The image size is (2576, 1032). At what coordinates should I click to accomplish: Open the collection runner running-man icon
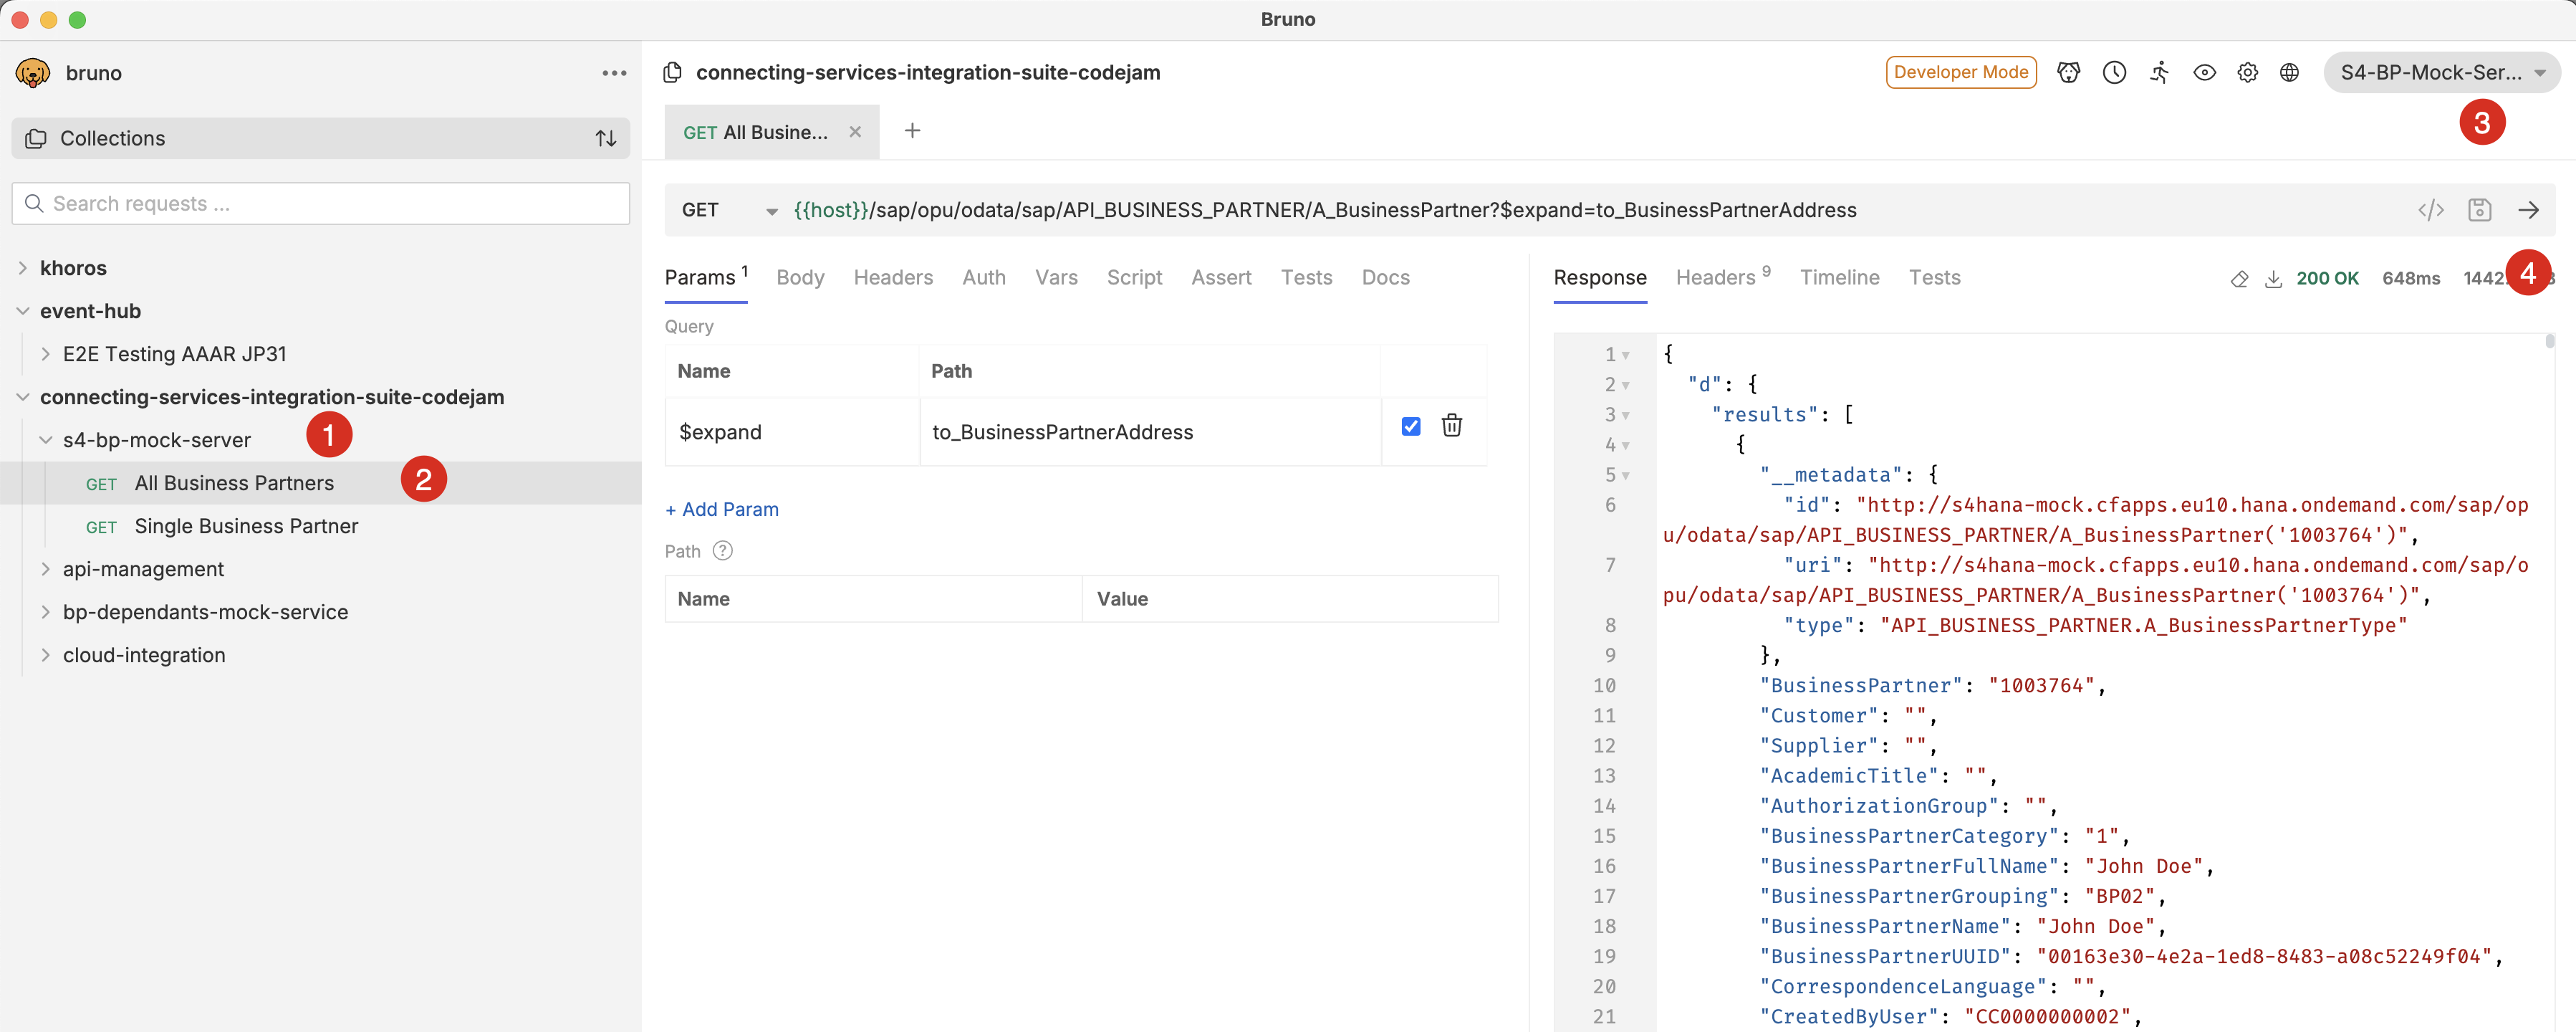pyautogui.click(x=2160, y=72)
